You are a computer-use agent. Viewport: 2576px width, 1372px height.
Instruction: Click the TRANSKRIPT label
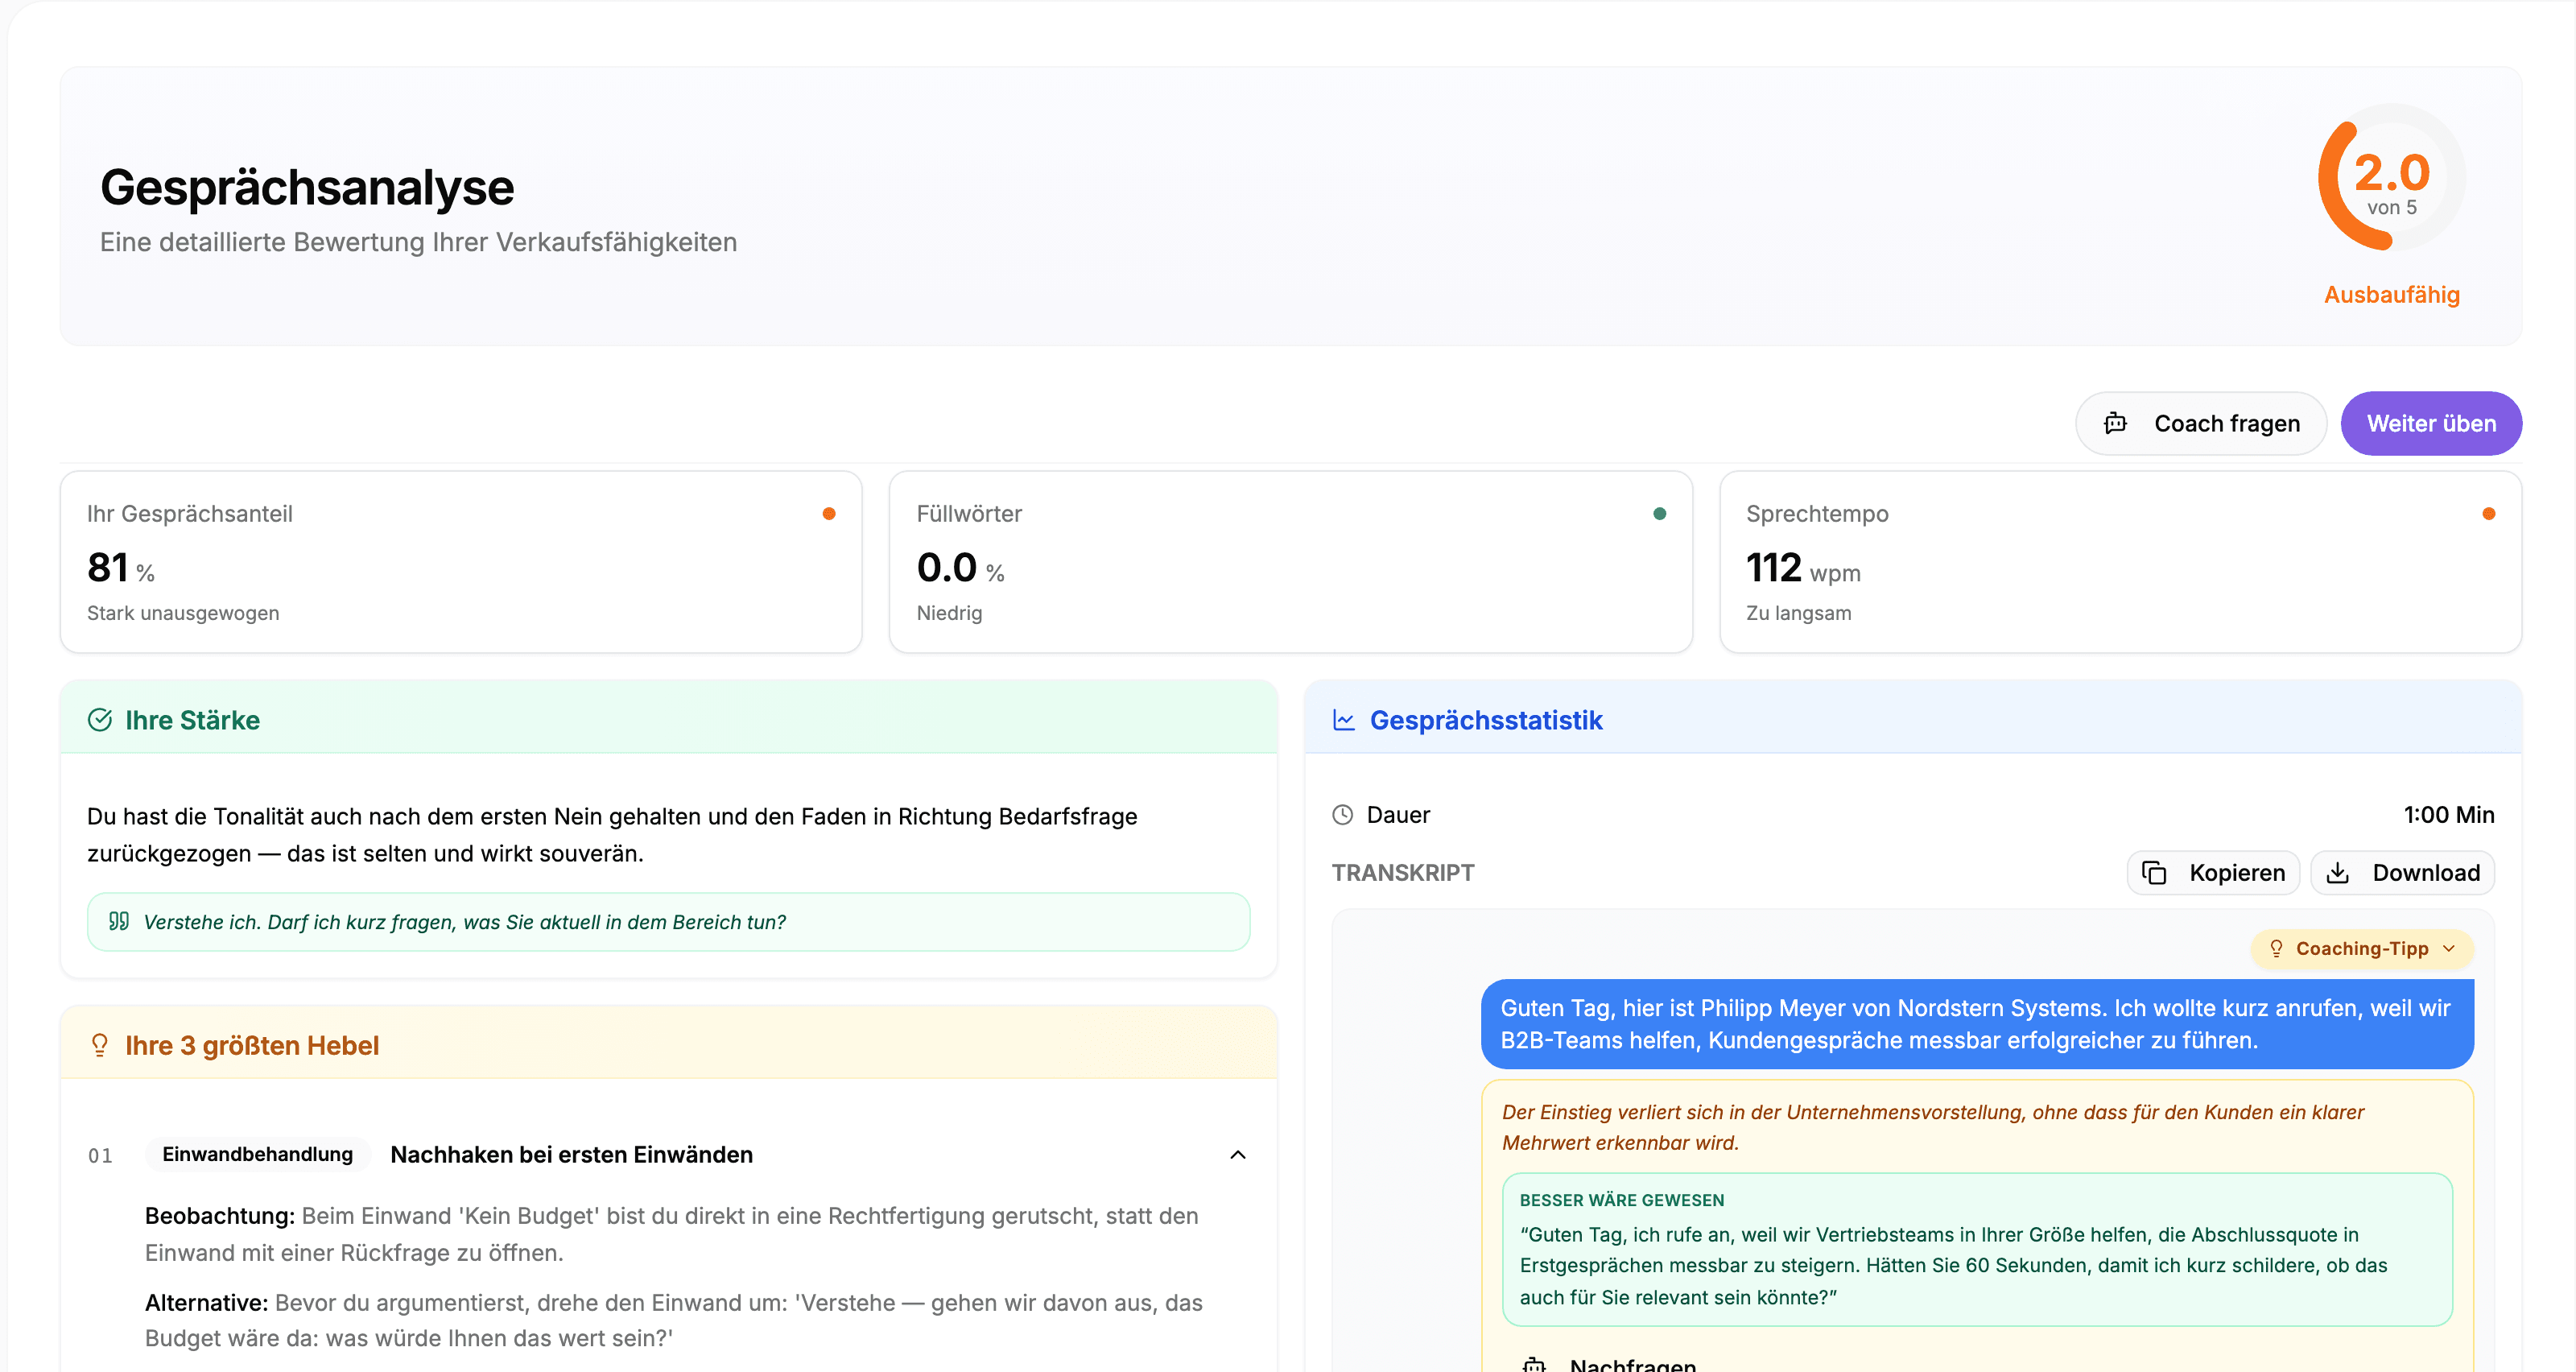click(1403, 873)
